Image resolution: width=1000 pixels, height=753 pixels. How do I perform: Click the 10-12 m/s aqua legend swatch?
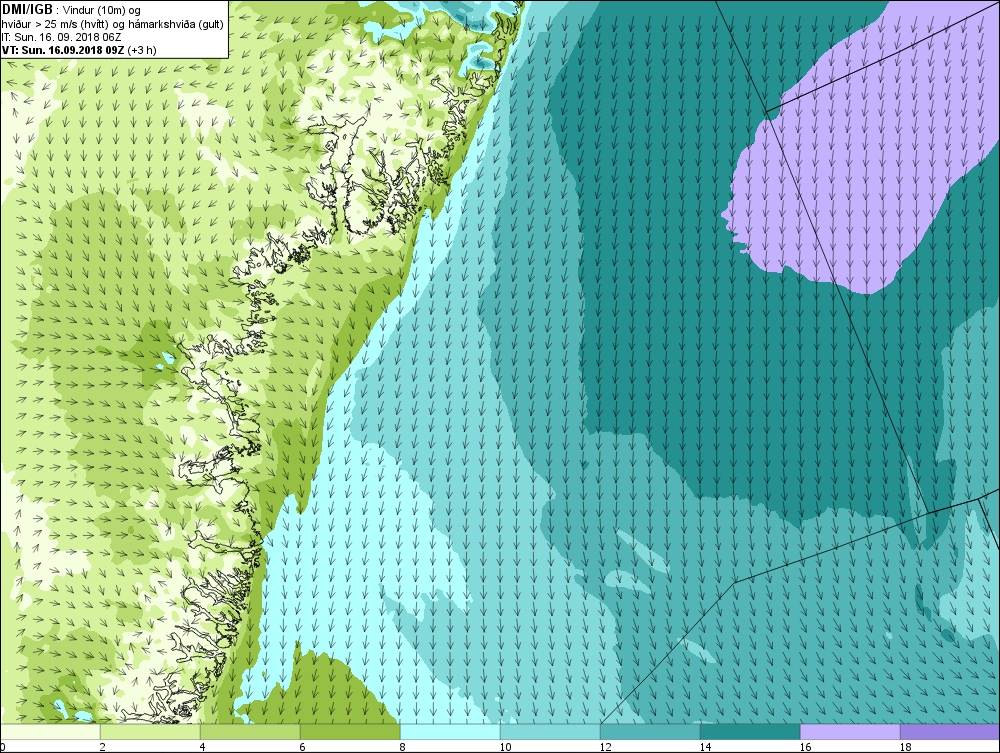(x=550, y=732)
